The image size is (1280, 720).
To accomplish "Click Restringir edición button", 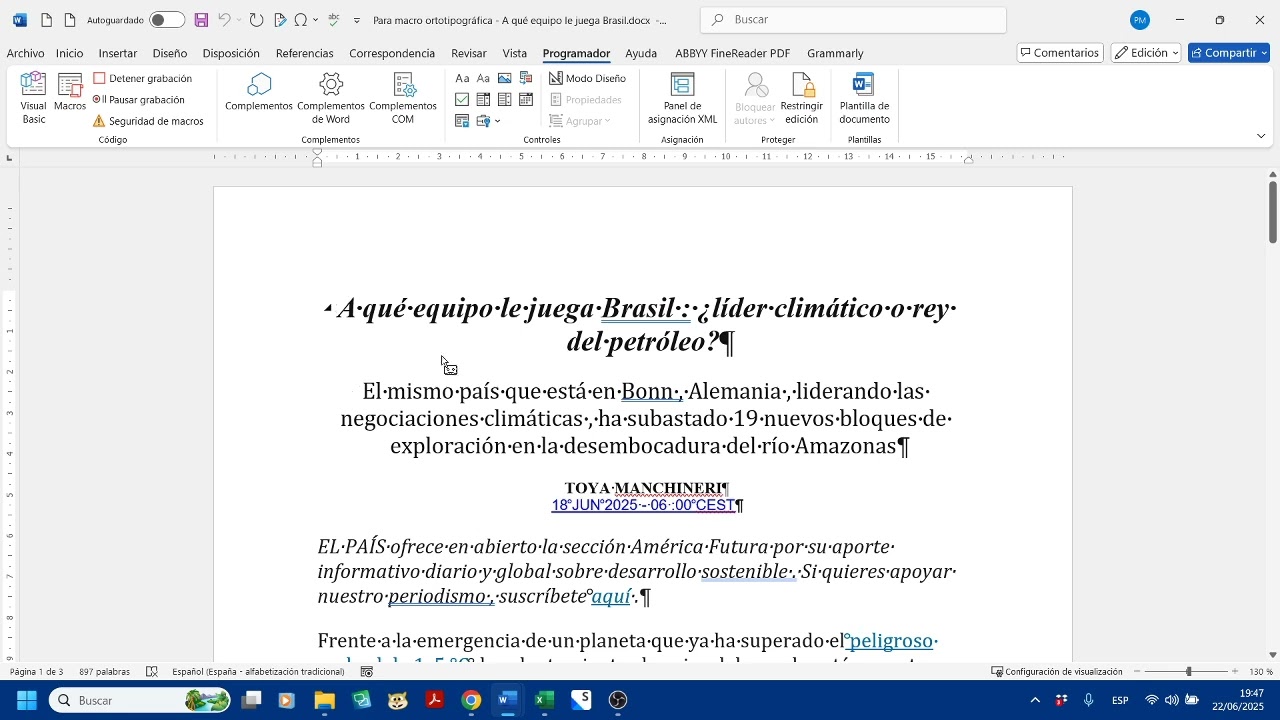I will [x=802, y=98].
